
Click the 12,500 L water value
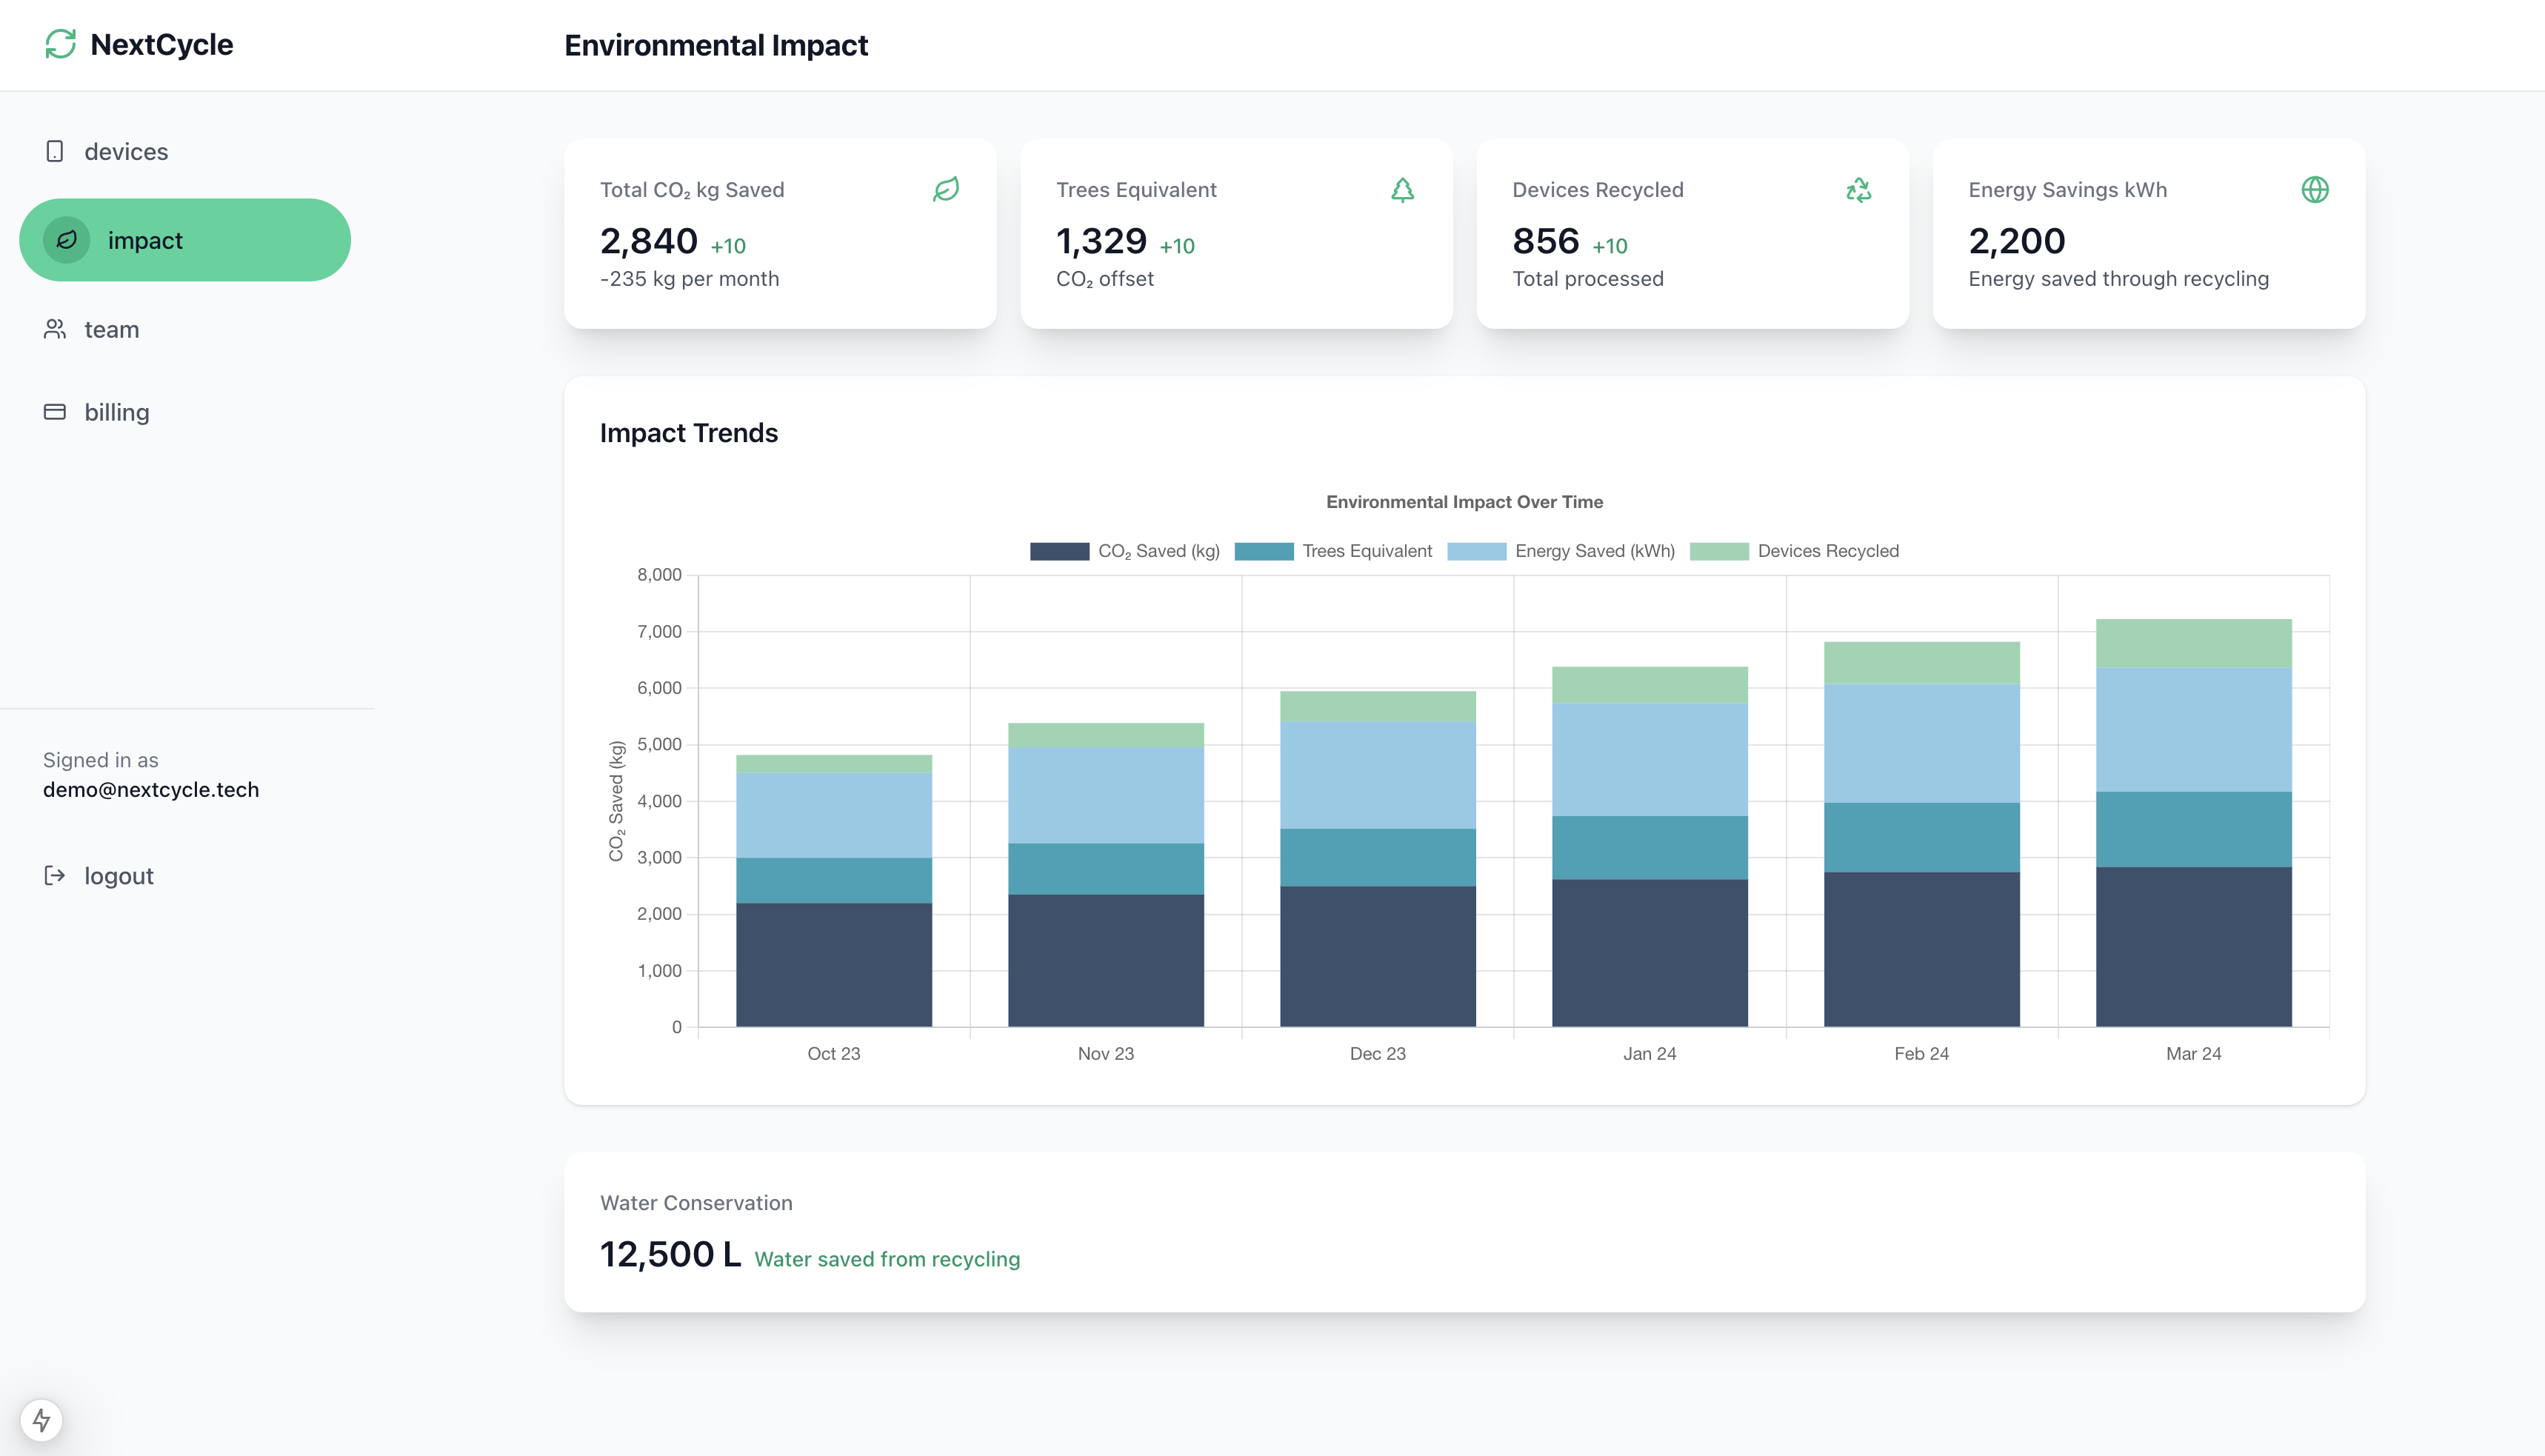[671, 1254]
